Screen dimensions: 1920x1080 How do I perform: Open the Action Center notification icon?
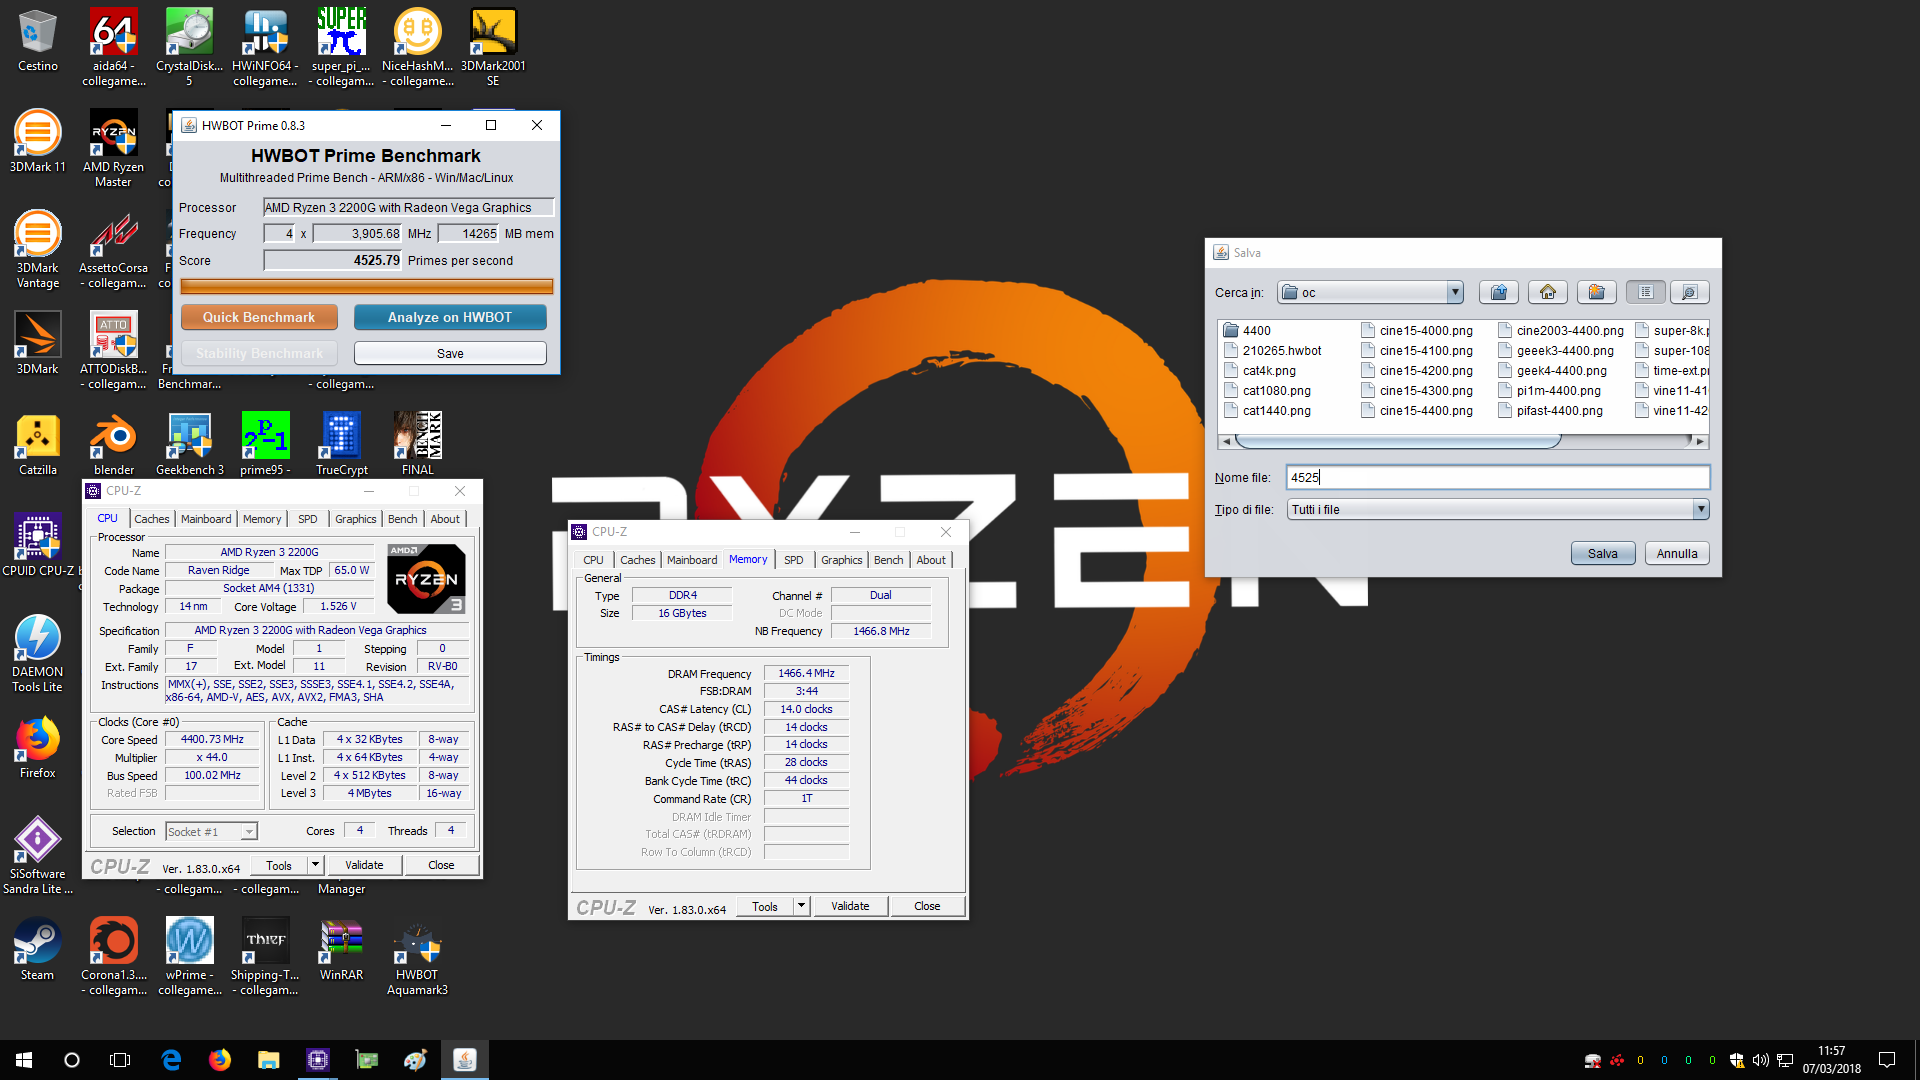[1887, 1060]
